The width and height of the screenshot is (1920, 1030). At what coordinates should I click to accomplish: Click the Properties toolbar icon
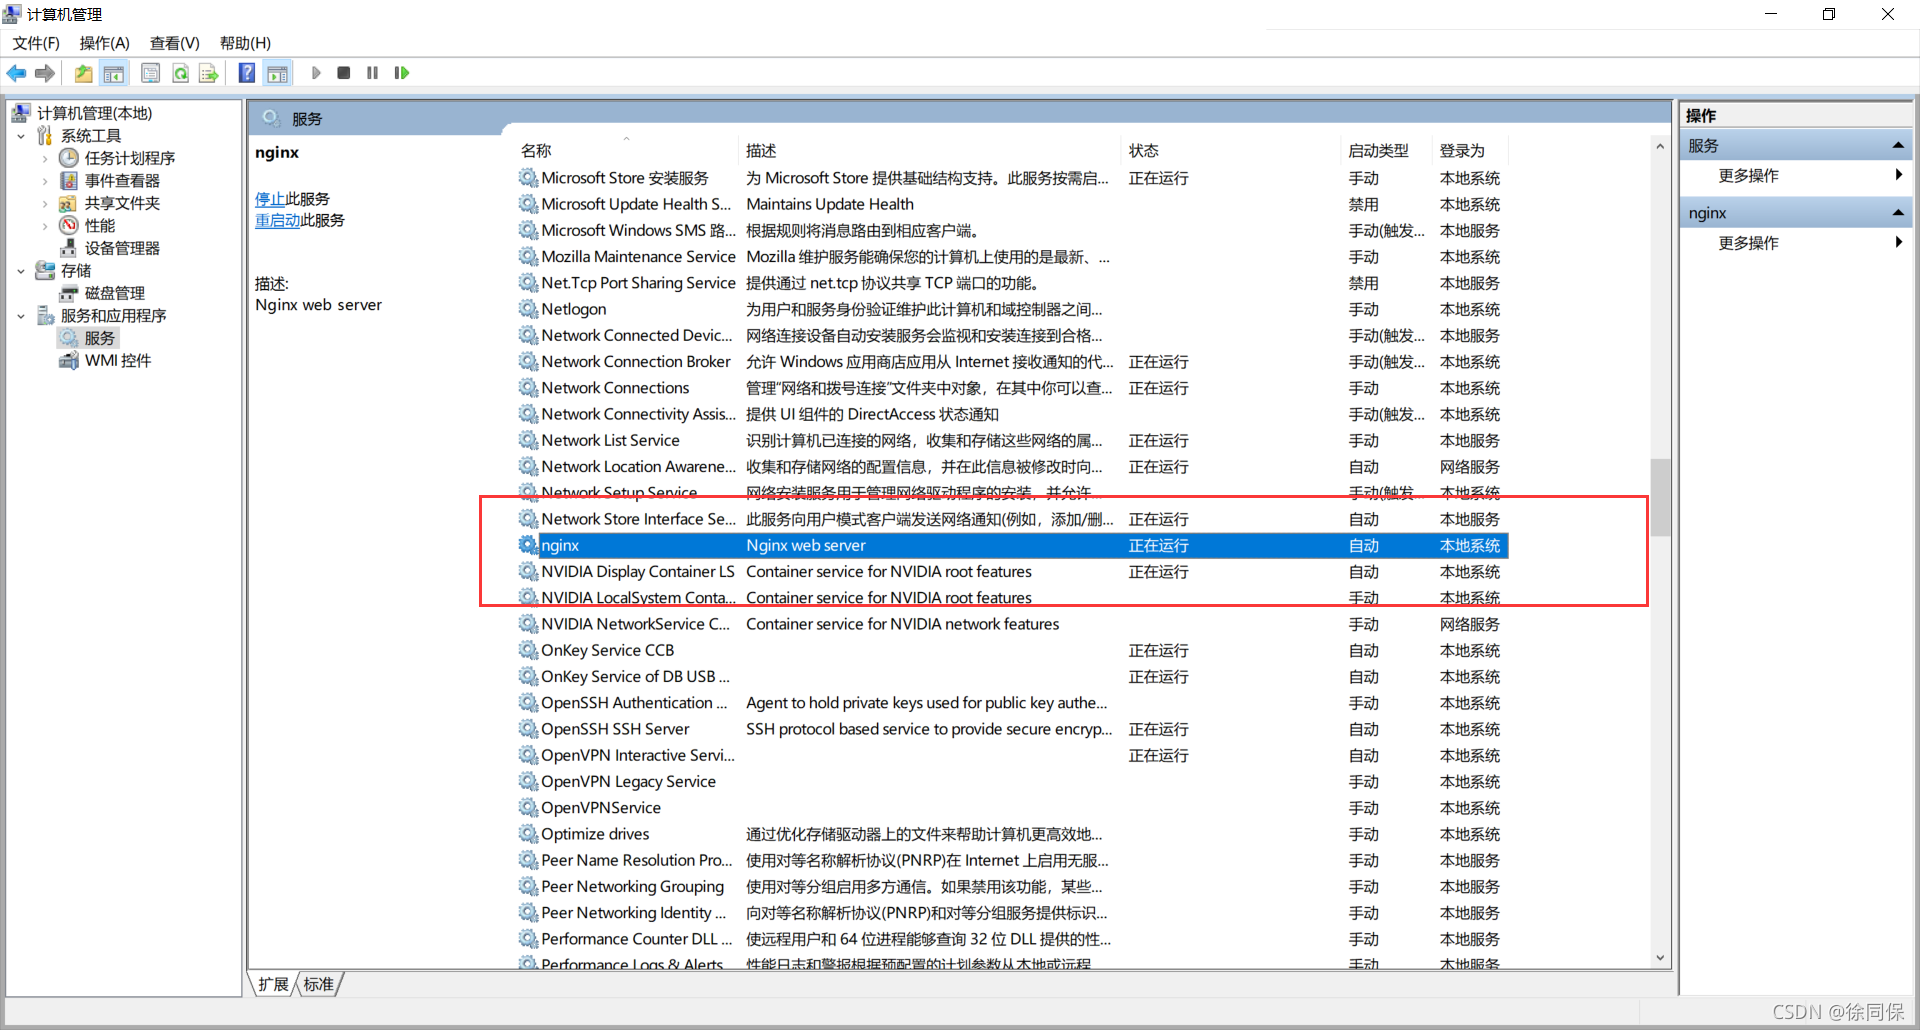(x=150, y=73)
